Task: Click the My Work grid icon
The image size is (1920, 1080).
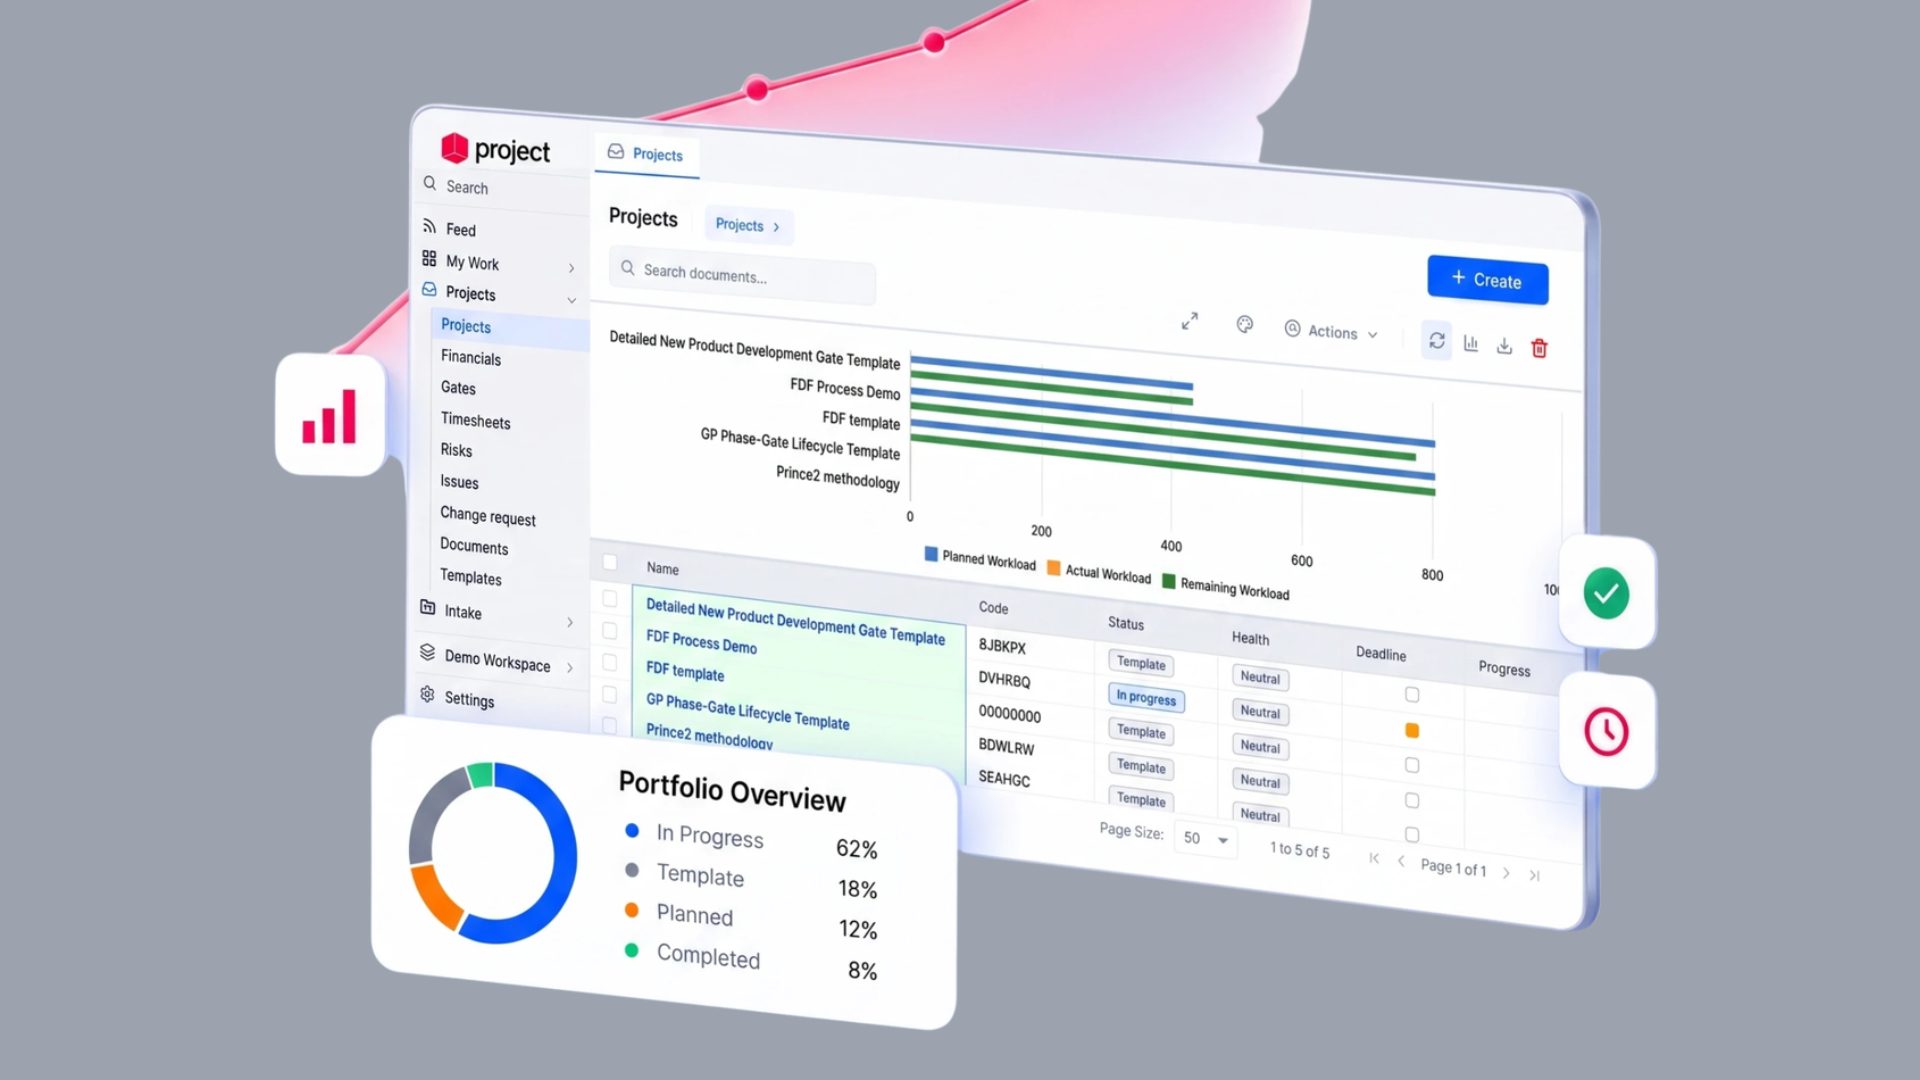Action: [429, 258]
